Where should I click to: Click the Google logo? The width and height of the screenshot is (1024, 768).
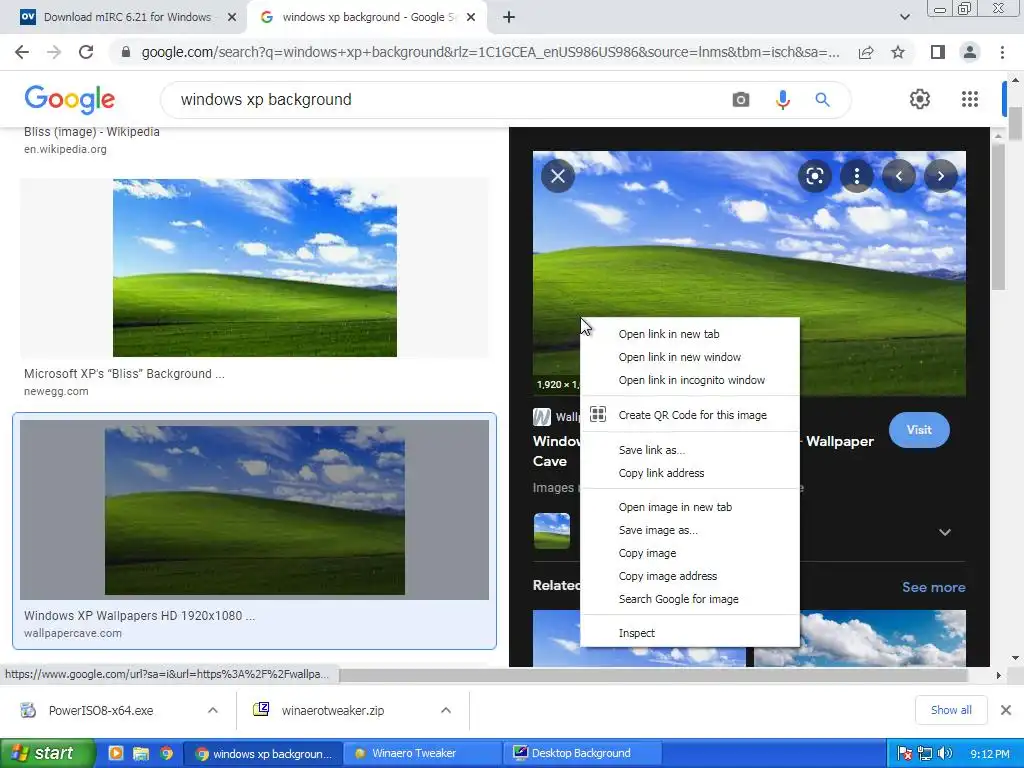[x=69, y=99]
